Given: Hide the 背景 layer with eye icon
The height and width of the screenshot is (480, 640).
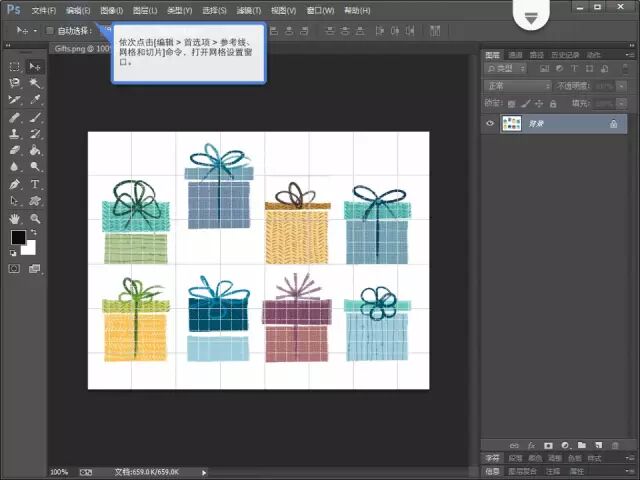Looking at the screenshot, I should coord(490,124).
